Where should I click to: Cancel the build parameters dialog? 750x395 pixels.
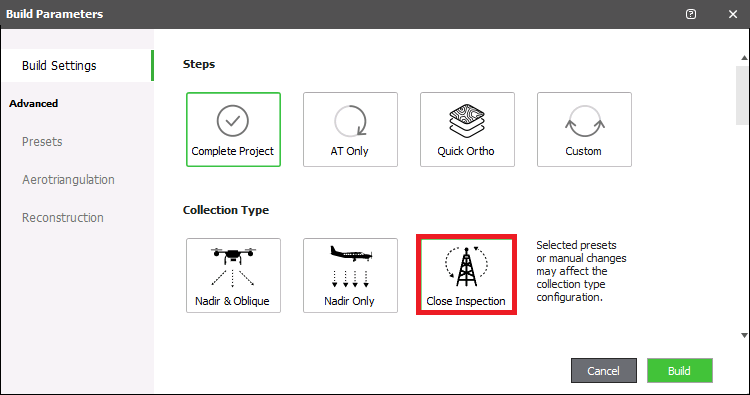point(604,371)
